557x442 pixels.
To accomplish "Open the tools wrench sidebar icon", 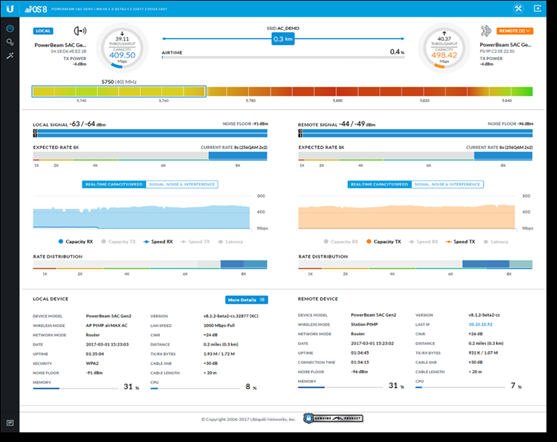I will 10,56.
